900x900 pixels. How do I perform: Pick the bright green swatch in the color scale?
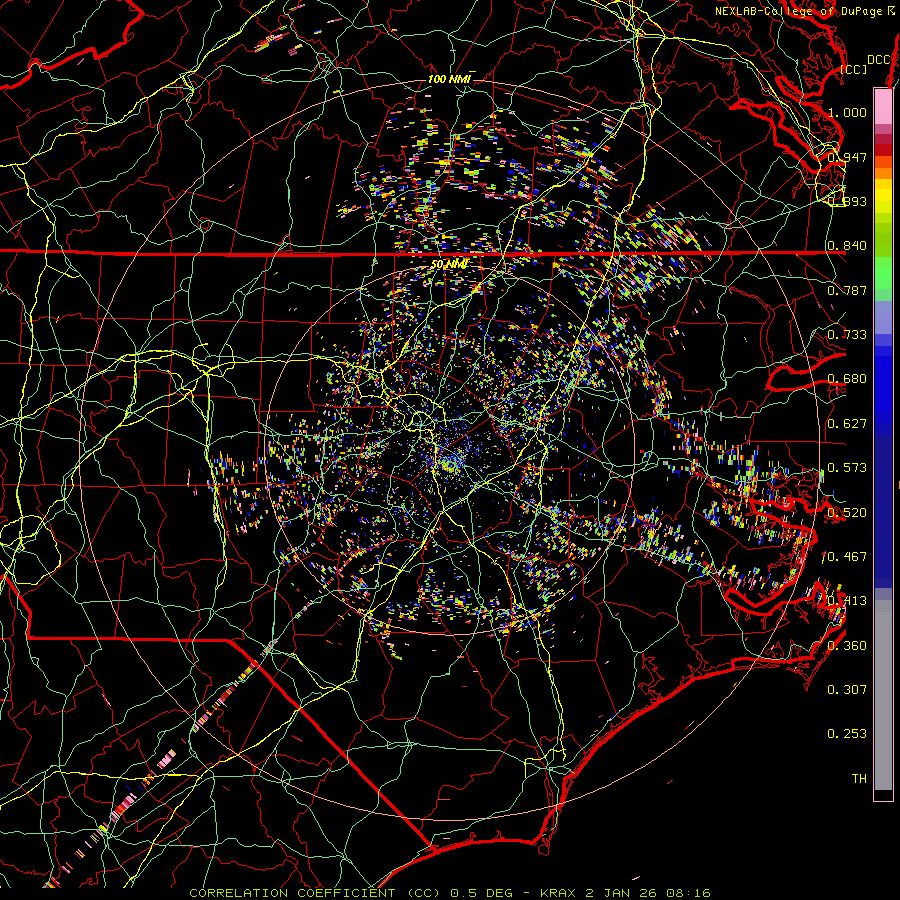tap(883, 273)
